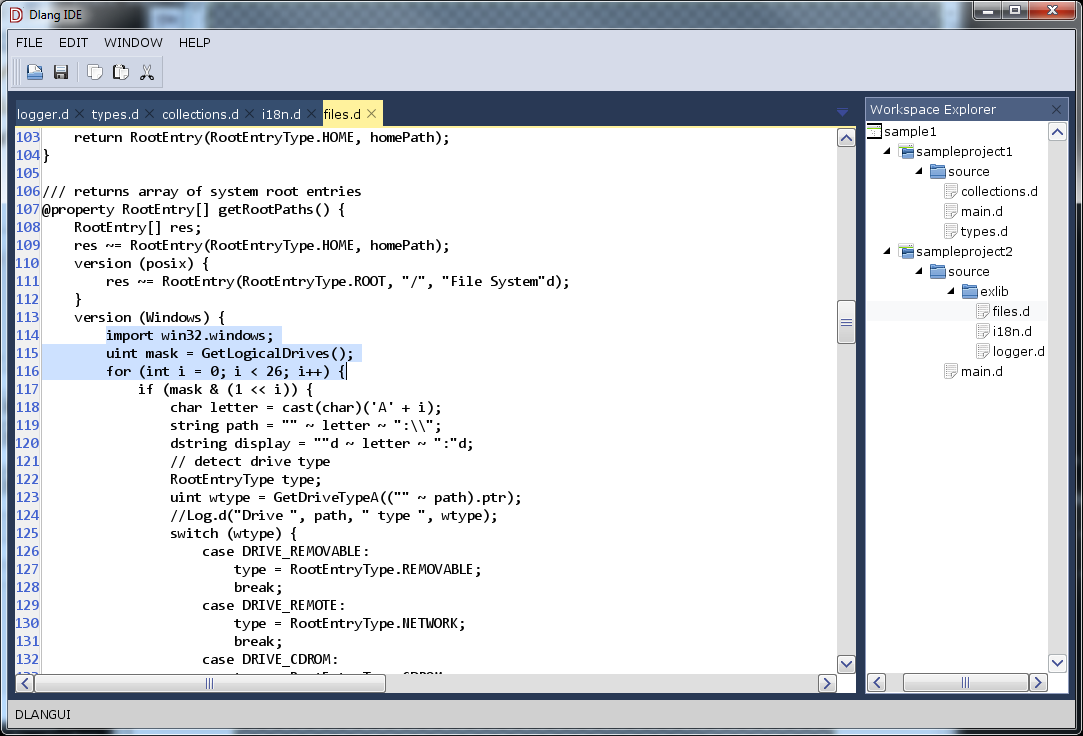Viewport: 1083px width, 736px height.
Task: Switch to the collections.d tab
Action: (x=200, y=114)
